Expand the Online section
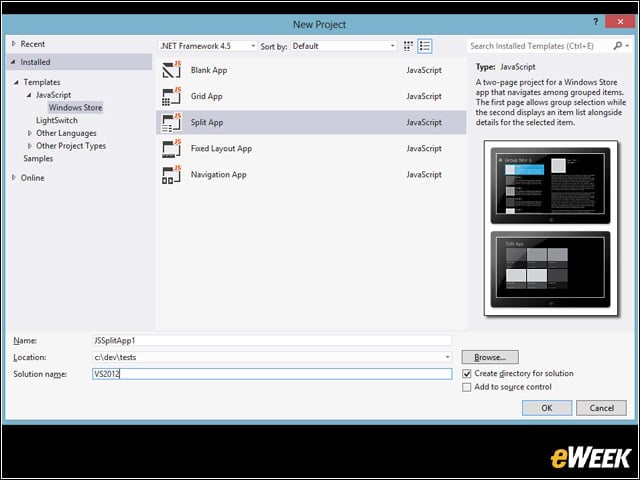 tap(14, 178)
